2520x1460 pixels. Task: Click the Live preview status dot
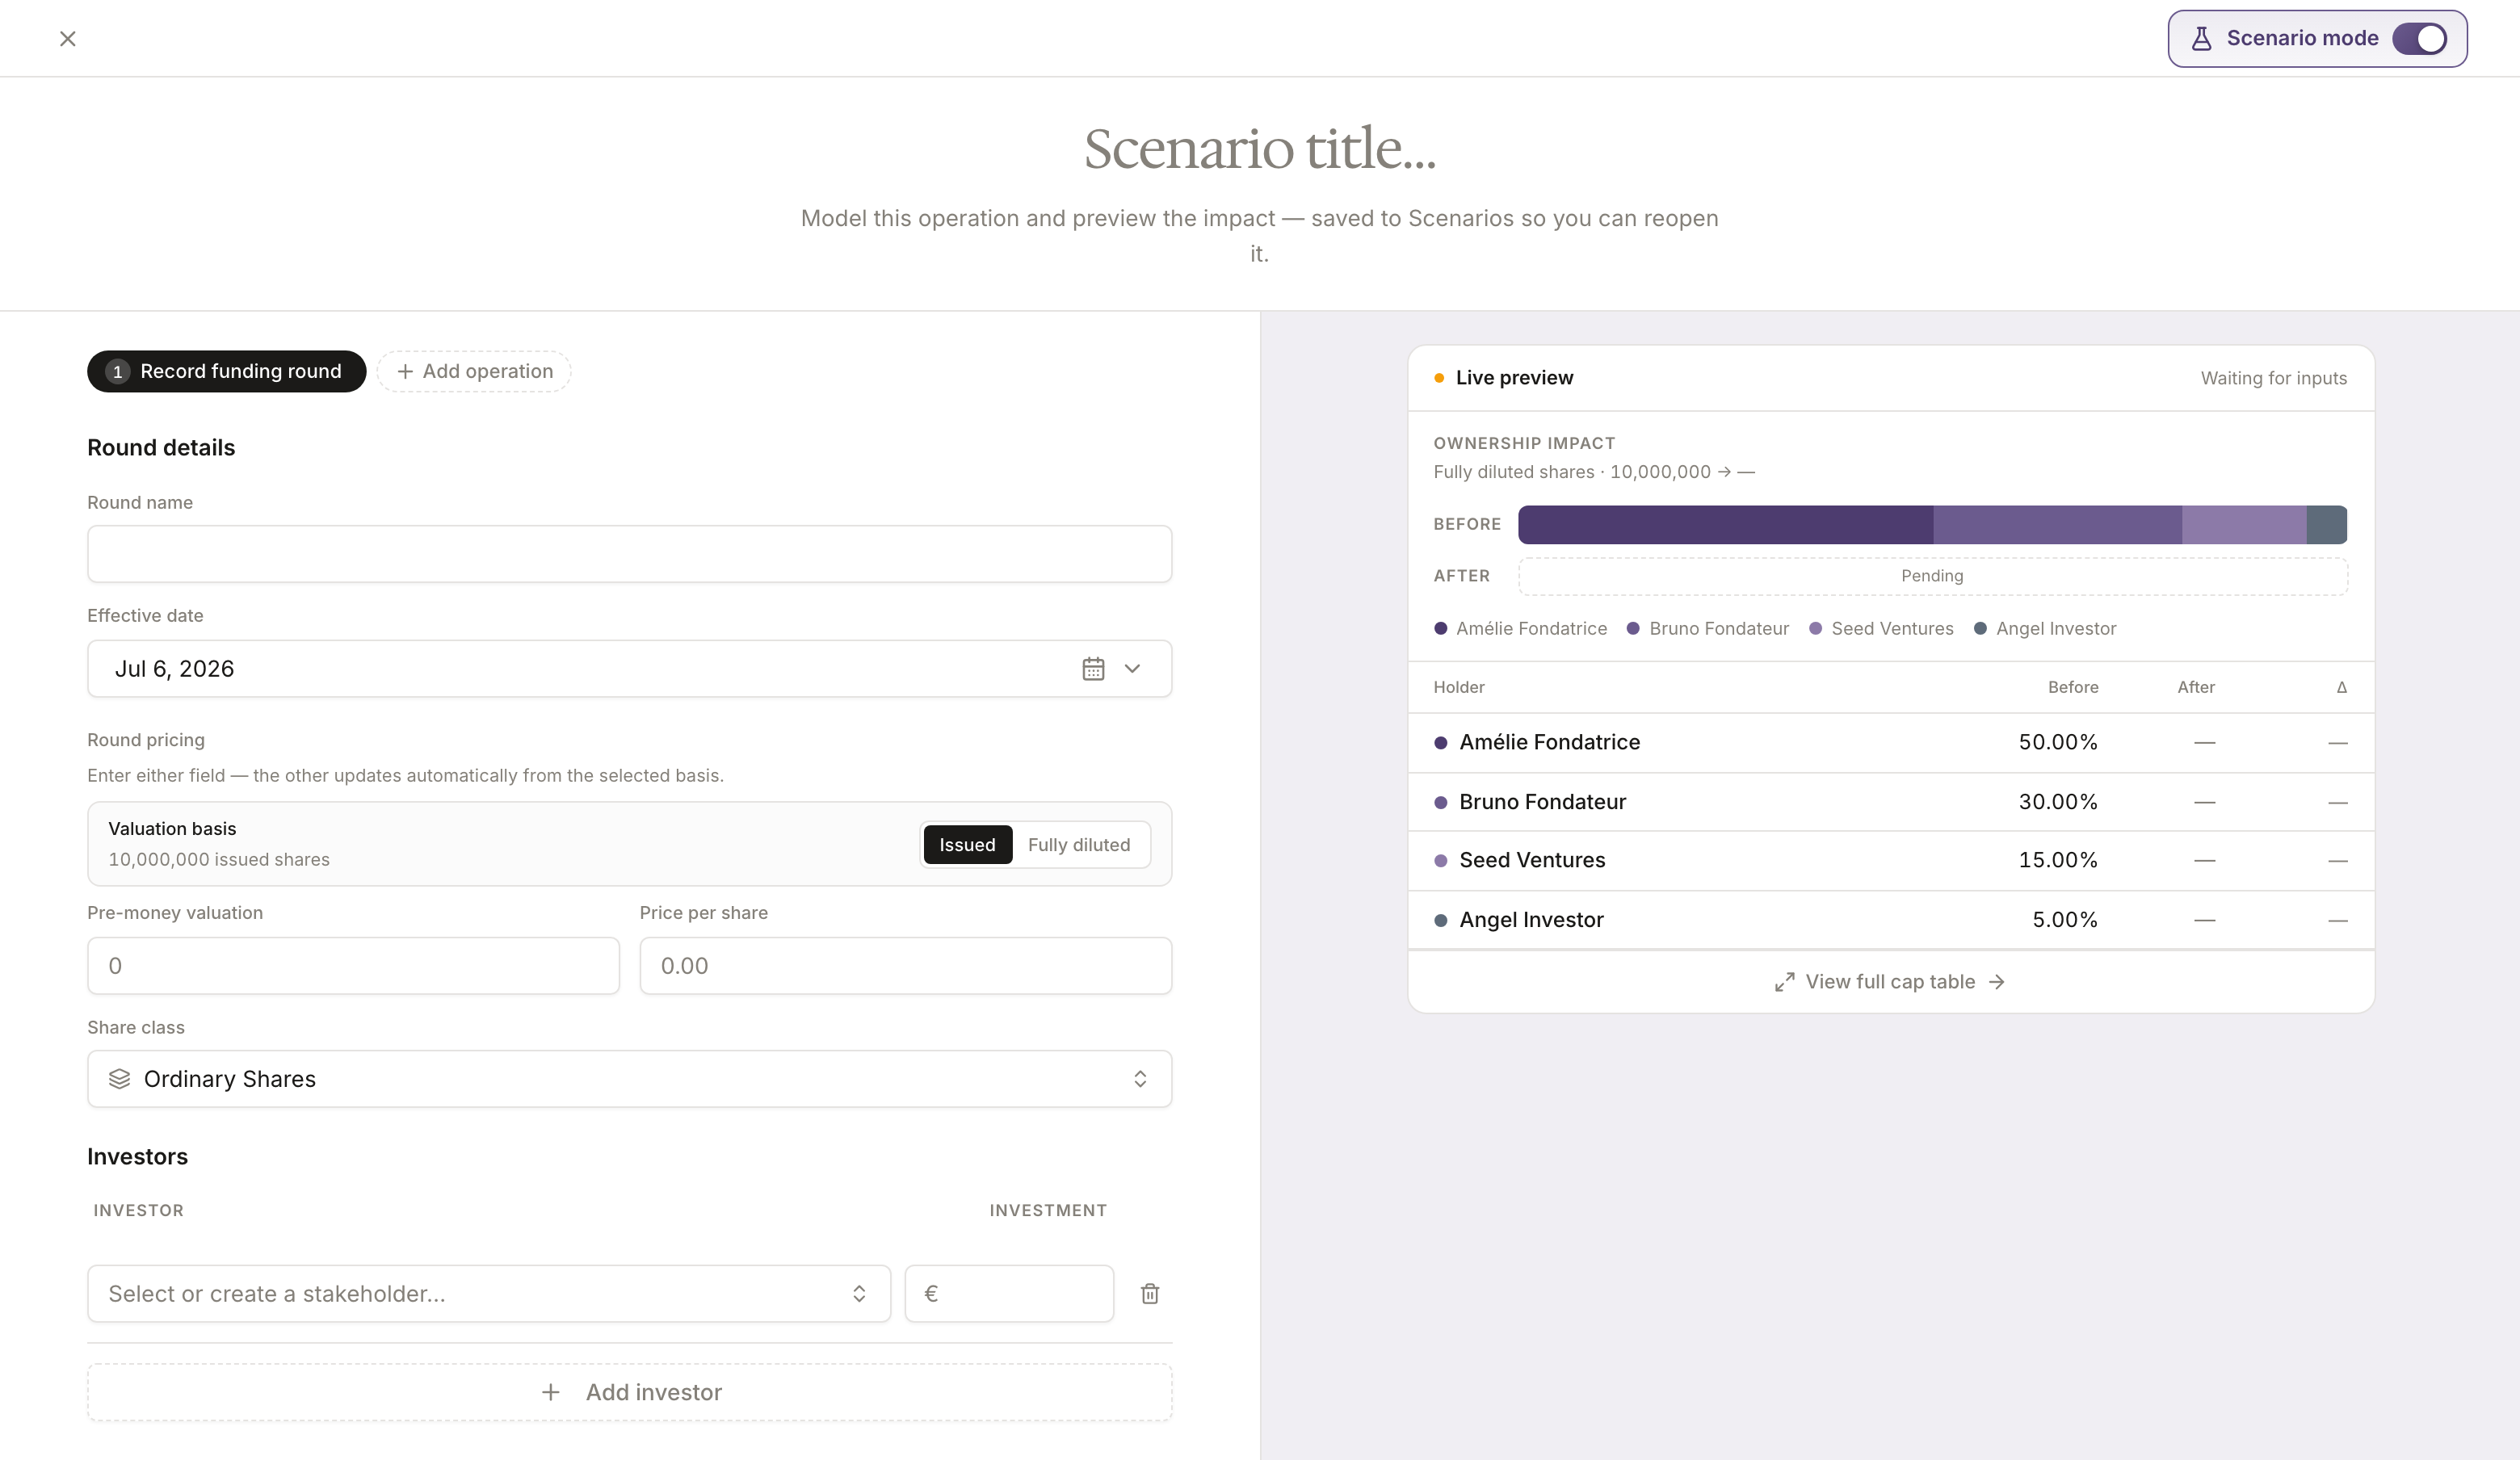tap(1439, 378)
